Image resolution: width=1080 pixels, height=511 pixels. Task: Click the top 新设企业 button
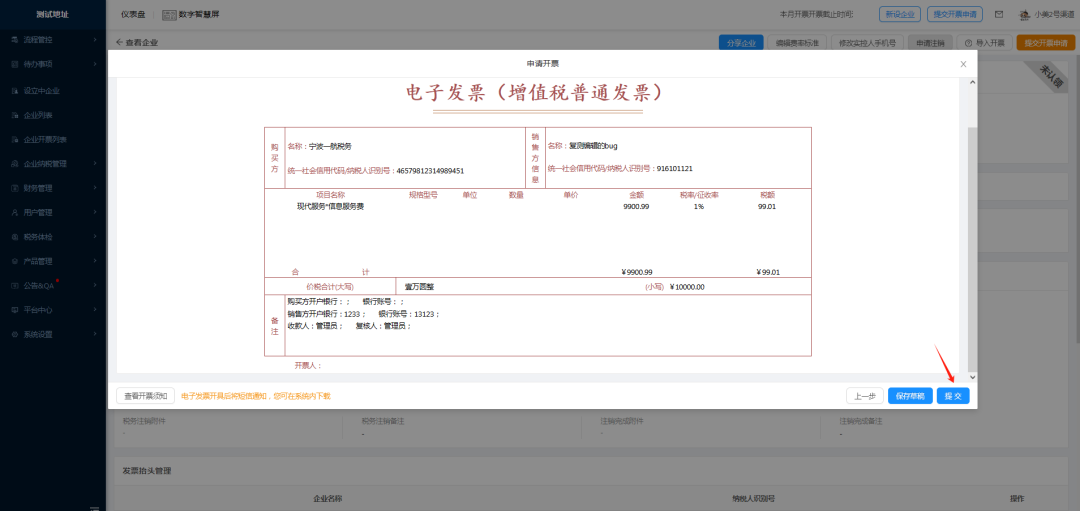pyautogui.click(x=898, y=15)
